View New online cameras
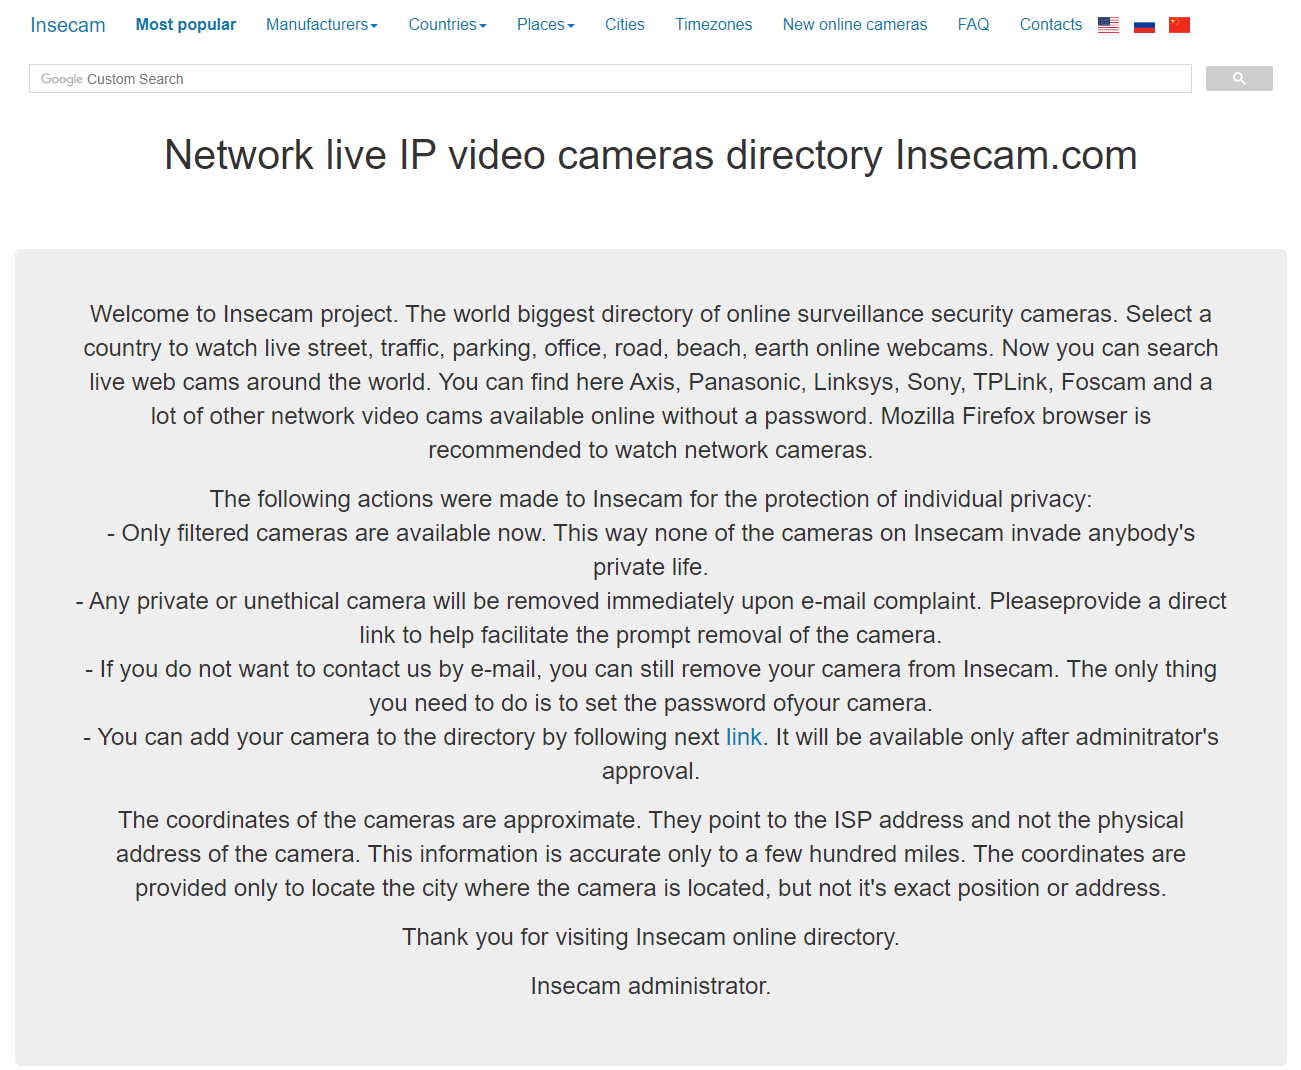1301x1070 pixels. (854, 25)
